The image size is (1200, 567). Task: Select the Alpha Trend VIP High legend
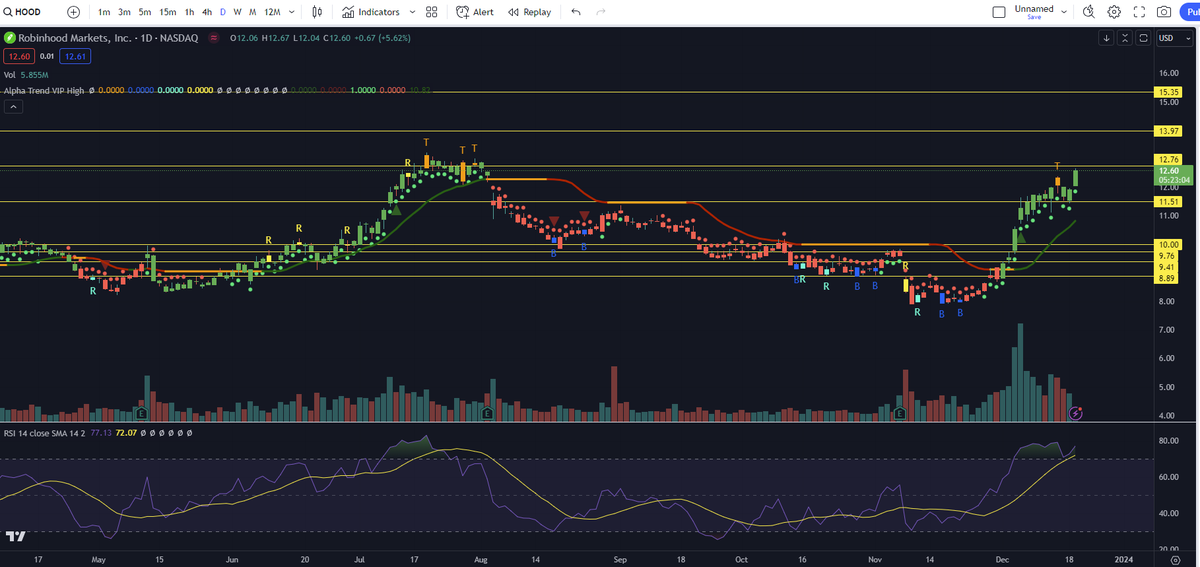pyautogui.click(x=44, y=90)
